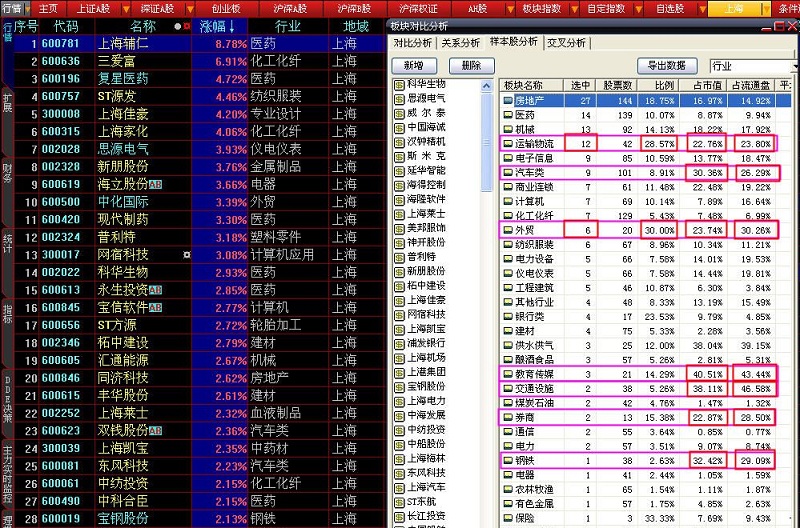Click the 汽车类 sector row icon
The width and height of the screenshot is (800, 528).
(508, 173)
